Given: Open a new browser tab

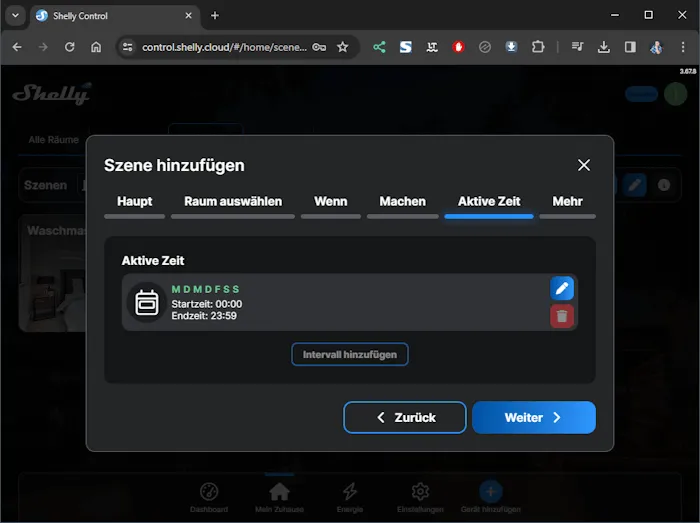Looking at the screenshot, I should (x=214, y=15).
